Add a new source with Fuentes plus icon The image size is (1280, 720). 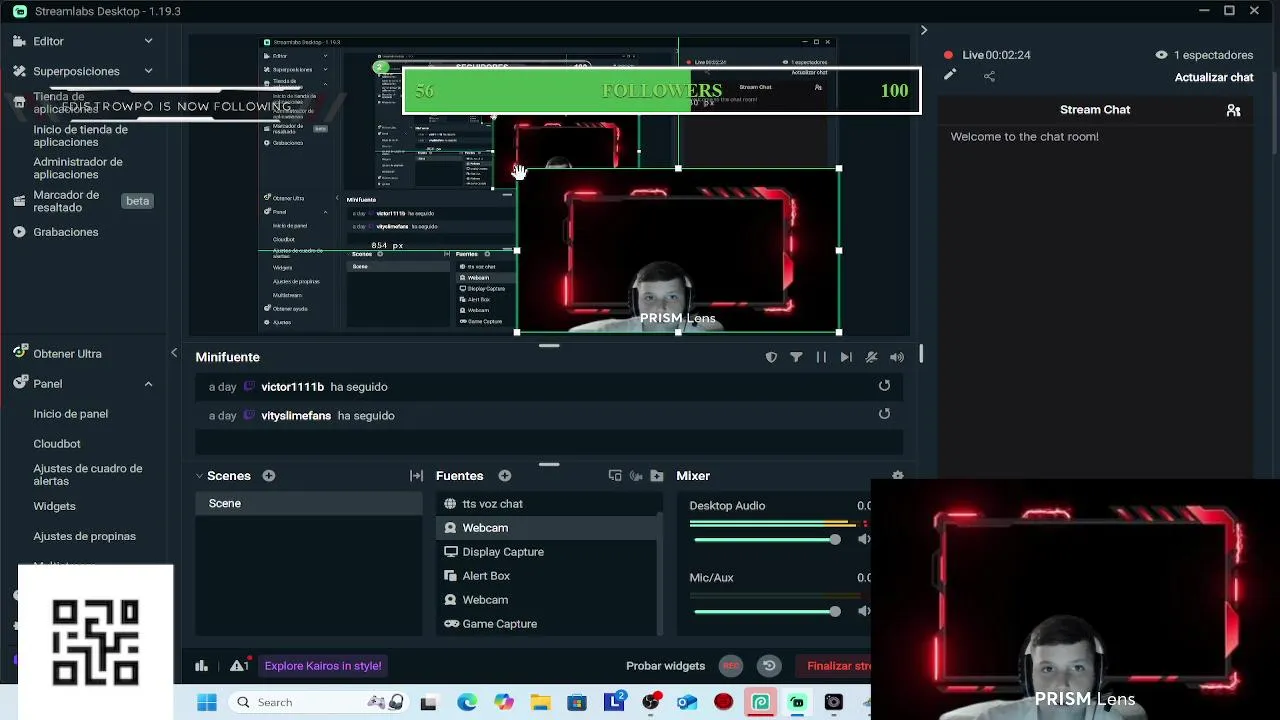[x=505, y=476]
